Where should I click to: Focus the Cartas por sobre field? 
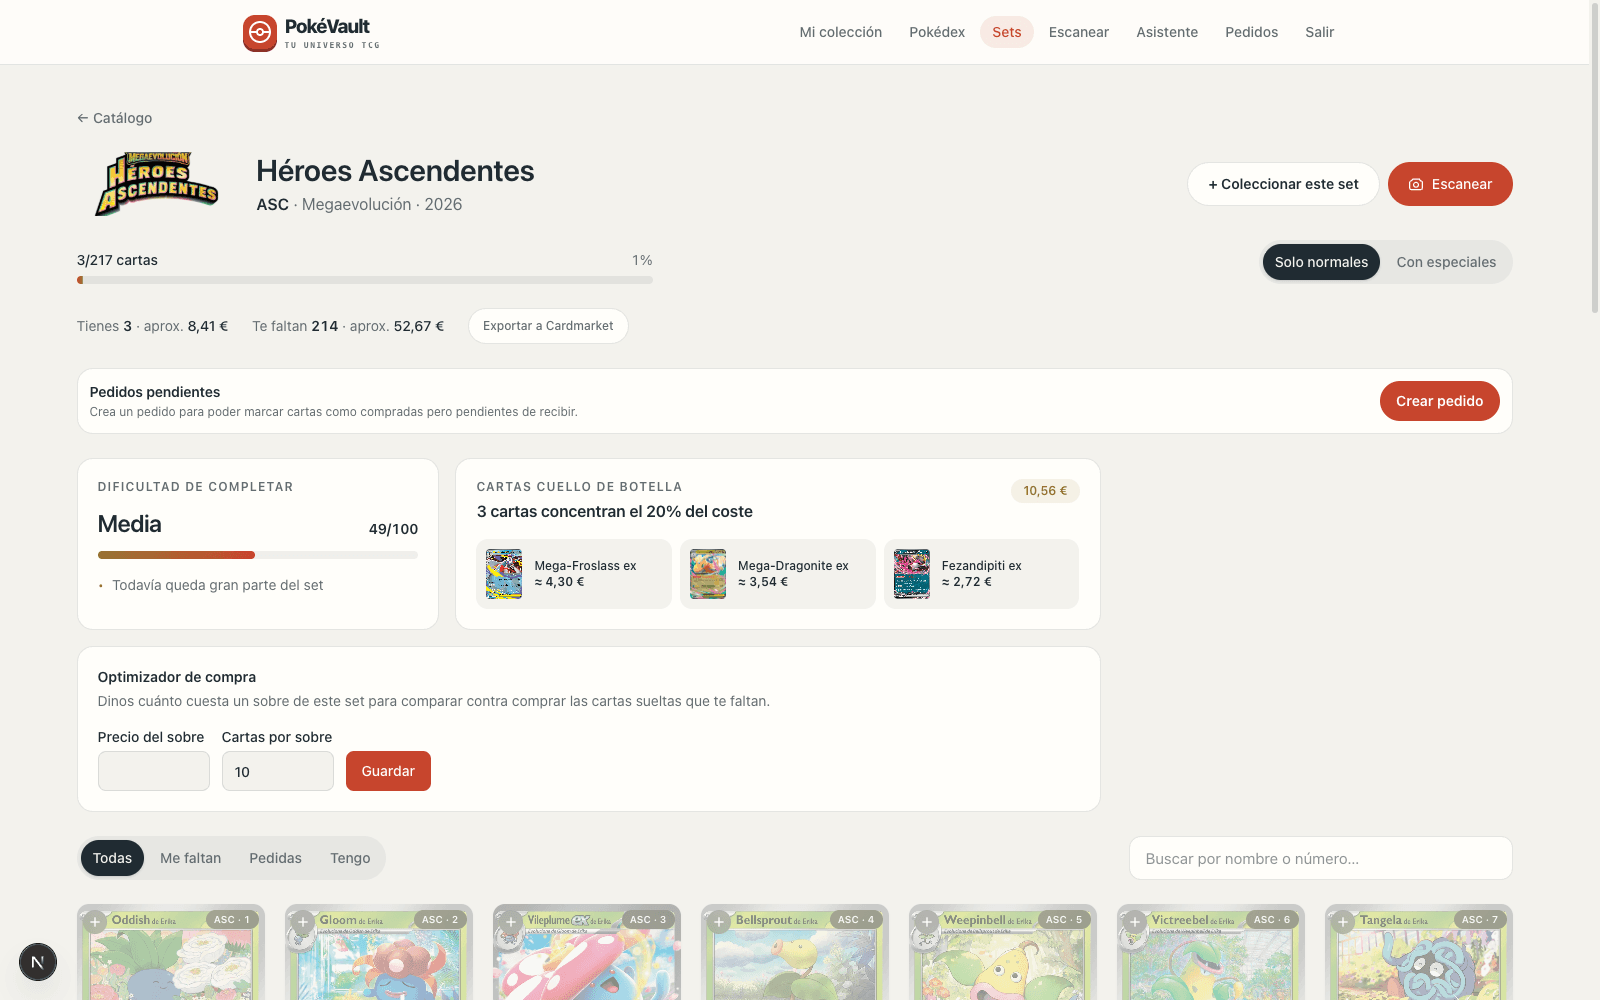(278, 771)
